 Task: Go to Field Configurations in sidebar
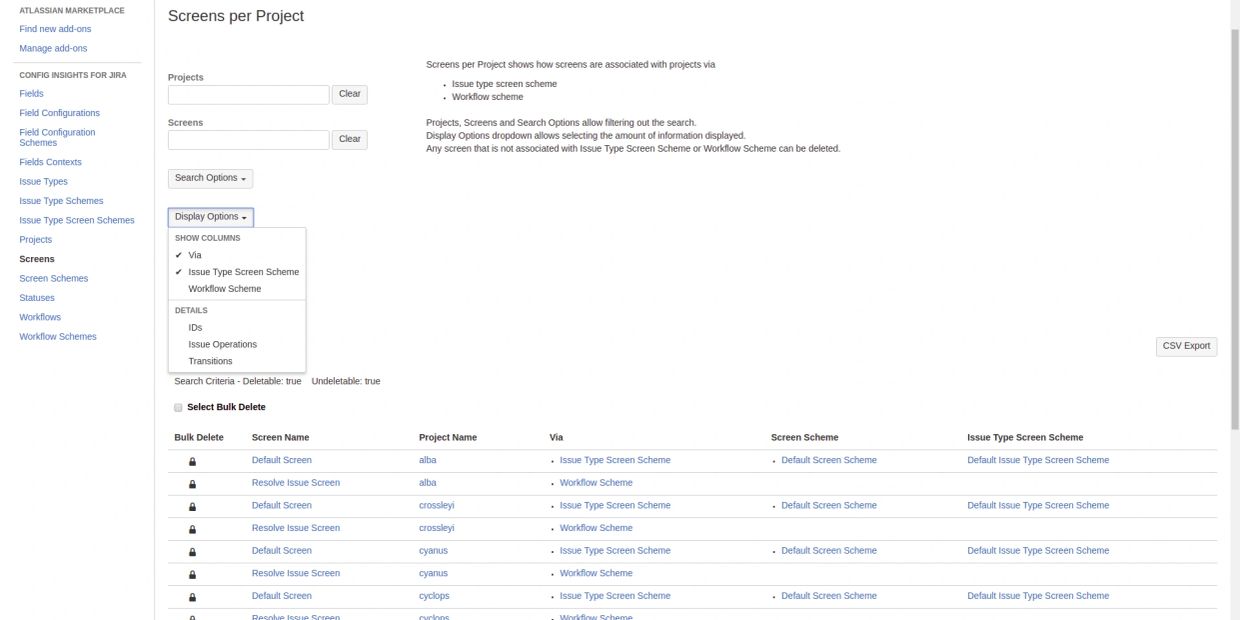[x=59, y=113]
